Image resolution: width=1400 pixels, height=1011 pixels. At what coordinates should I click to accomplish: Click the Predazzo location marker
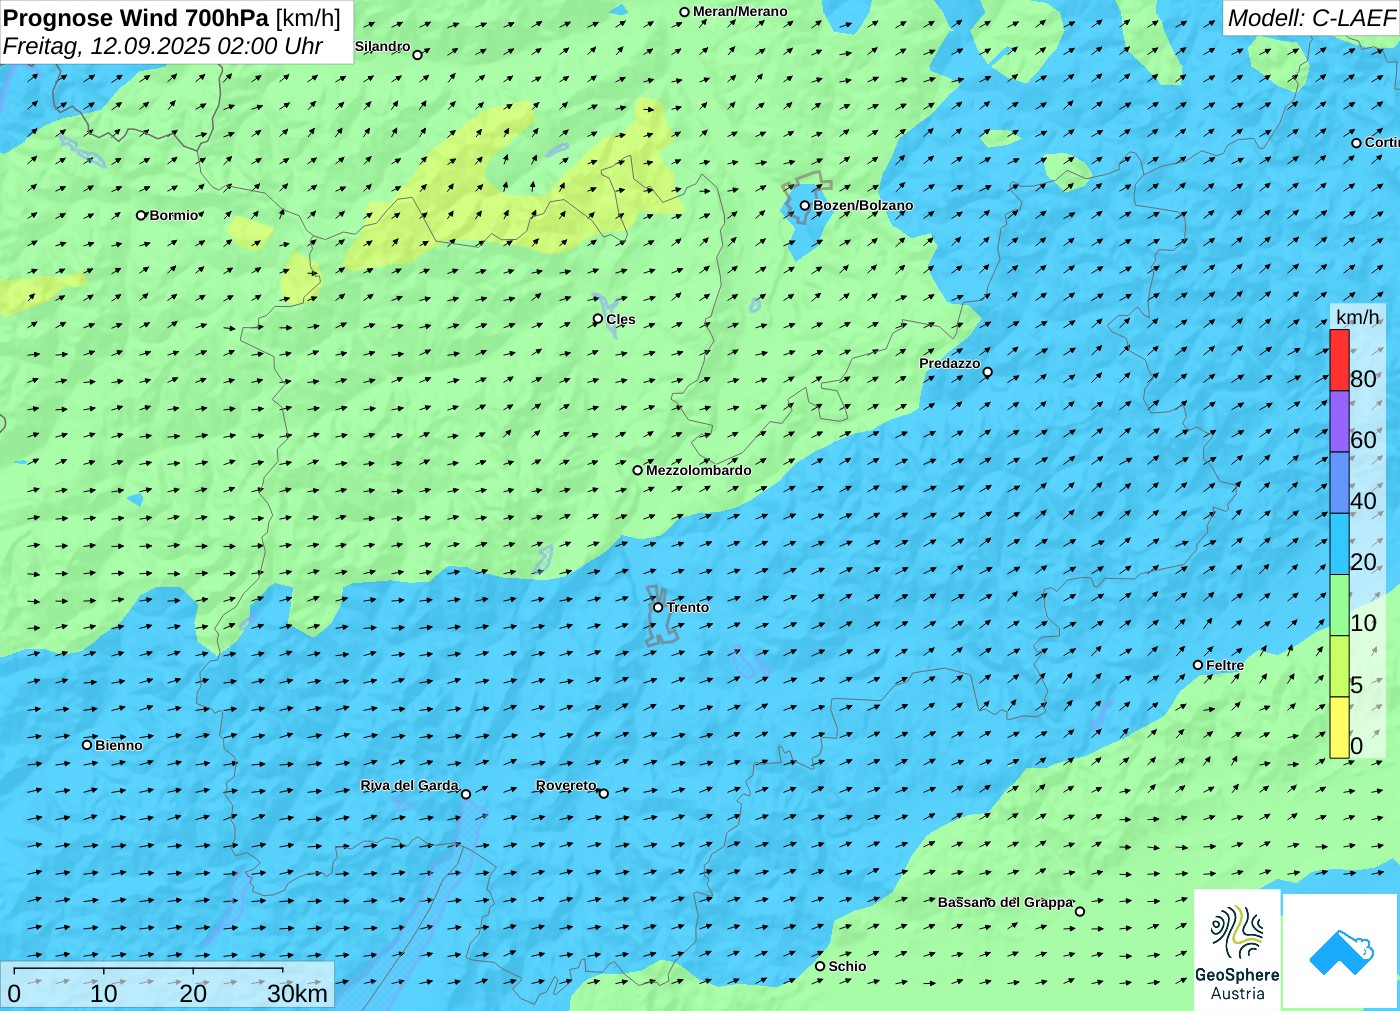tap(988, 372)
